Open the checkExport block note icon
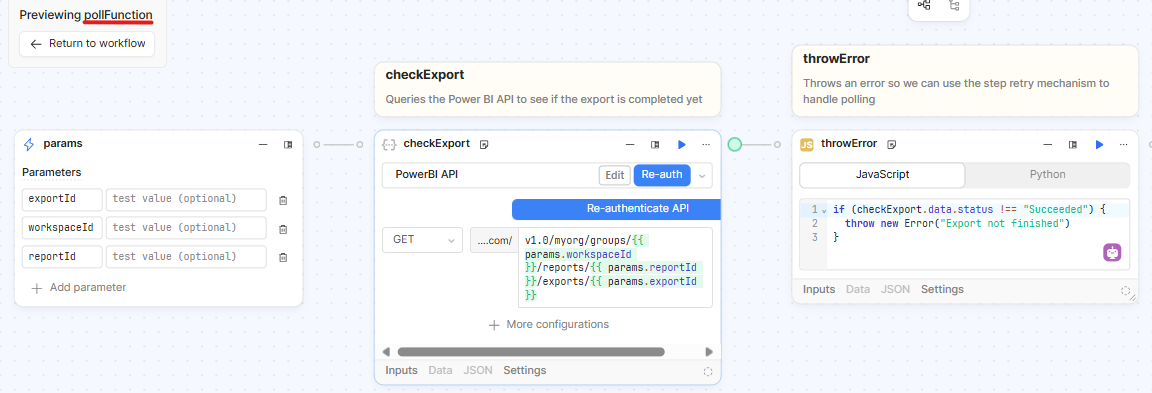1152x393 pixels. [484, 145]
